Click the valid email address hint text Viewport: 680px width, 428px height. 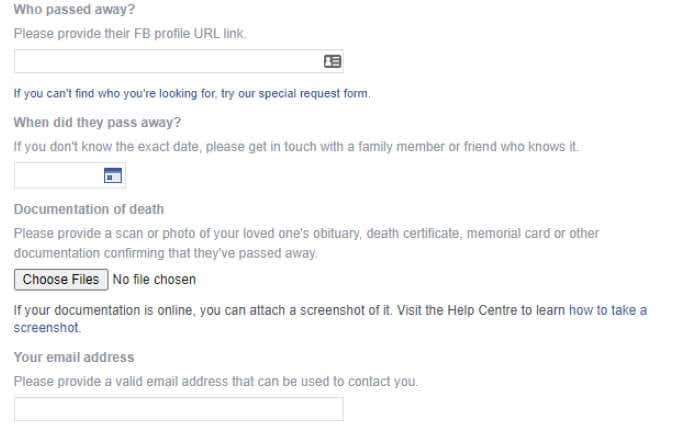coord(215,381)
